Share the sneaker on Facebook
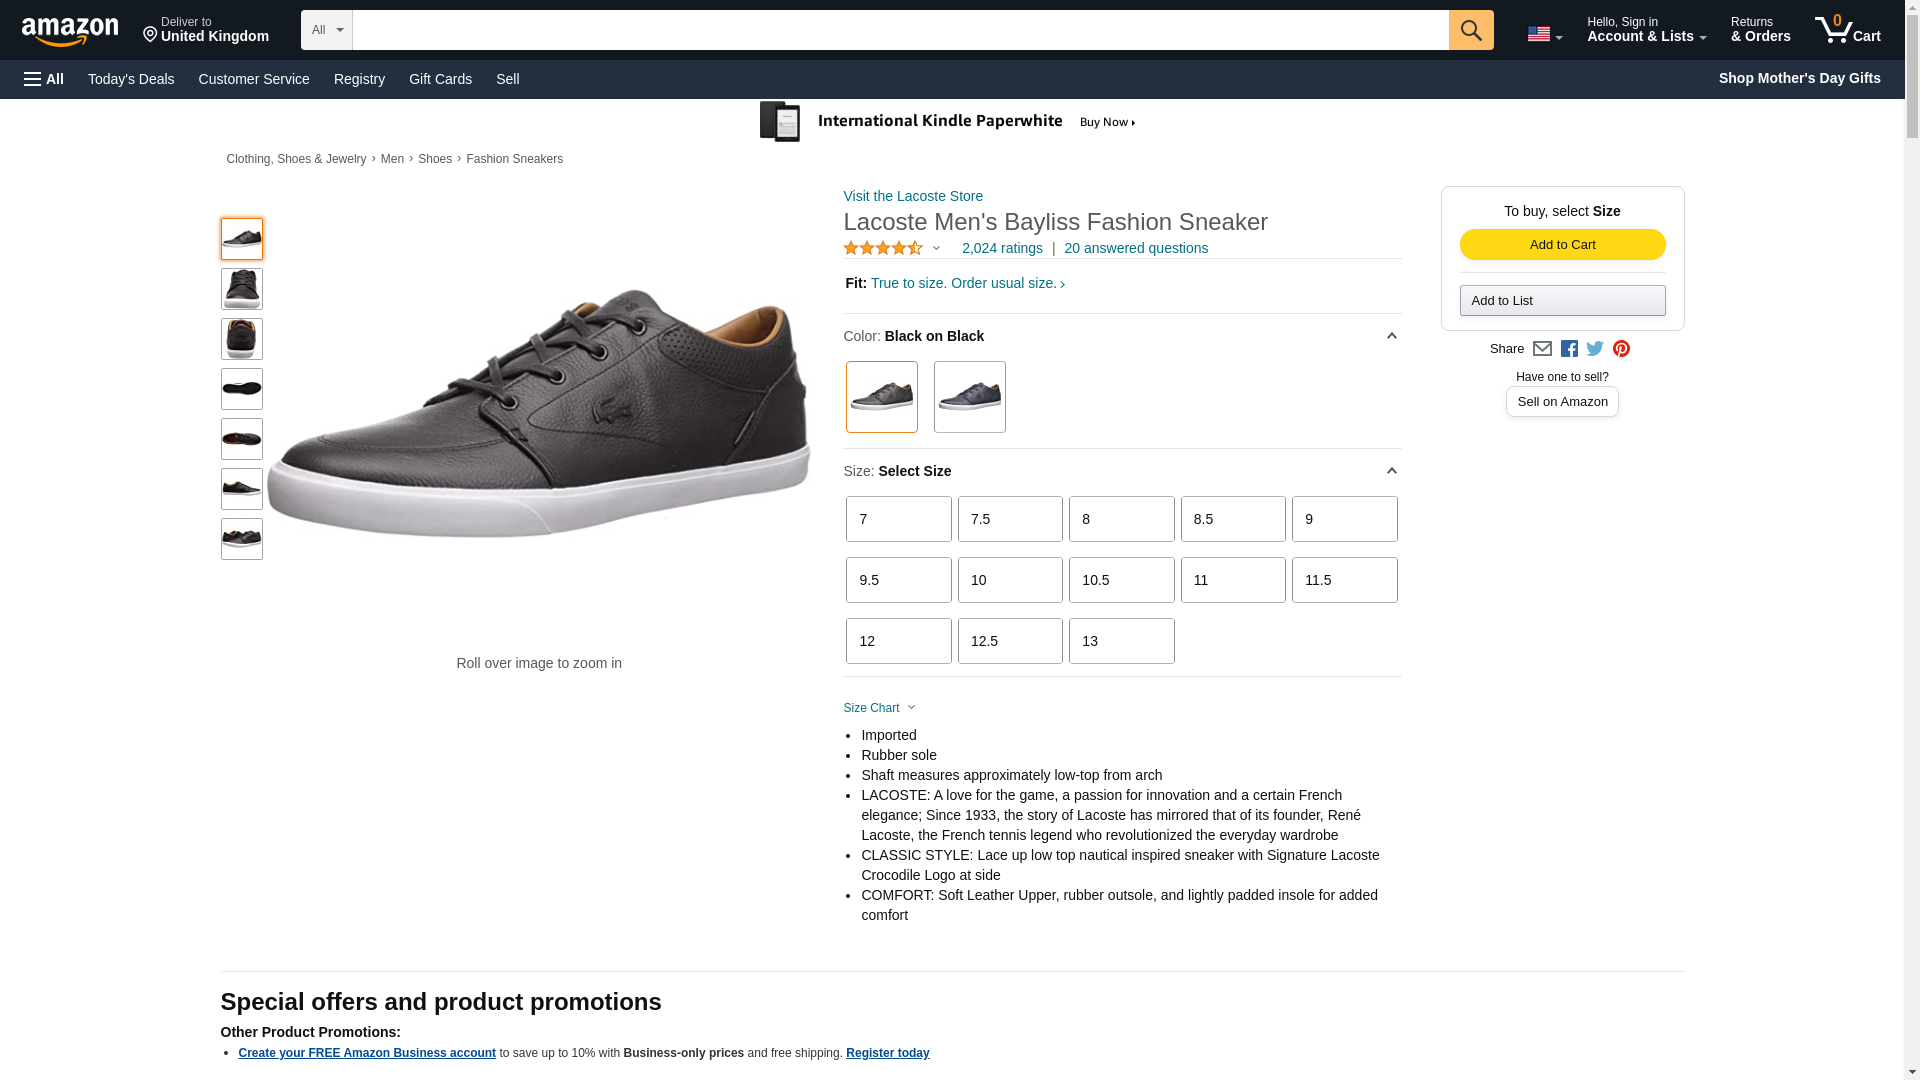Screen dimensions: 1920x1080 point(1569,349)
